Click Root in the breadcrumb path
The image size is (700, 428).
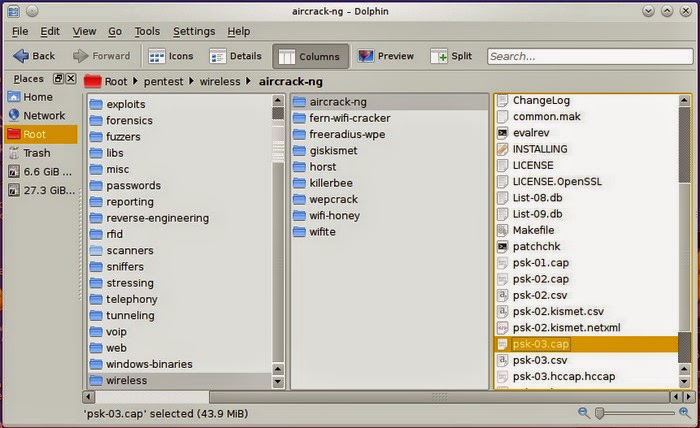tap(116, 82)
